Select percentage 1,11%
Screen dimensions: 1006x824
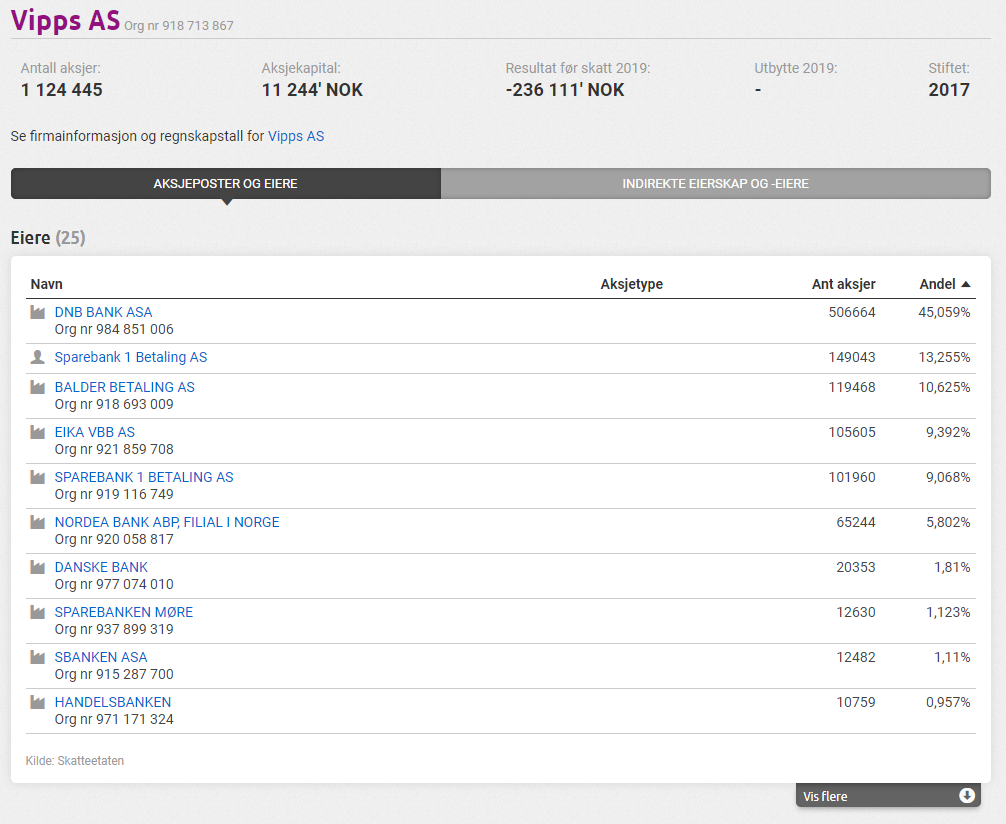[x=951, y=657]
